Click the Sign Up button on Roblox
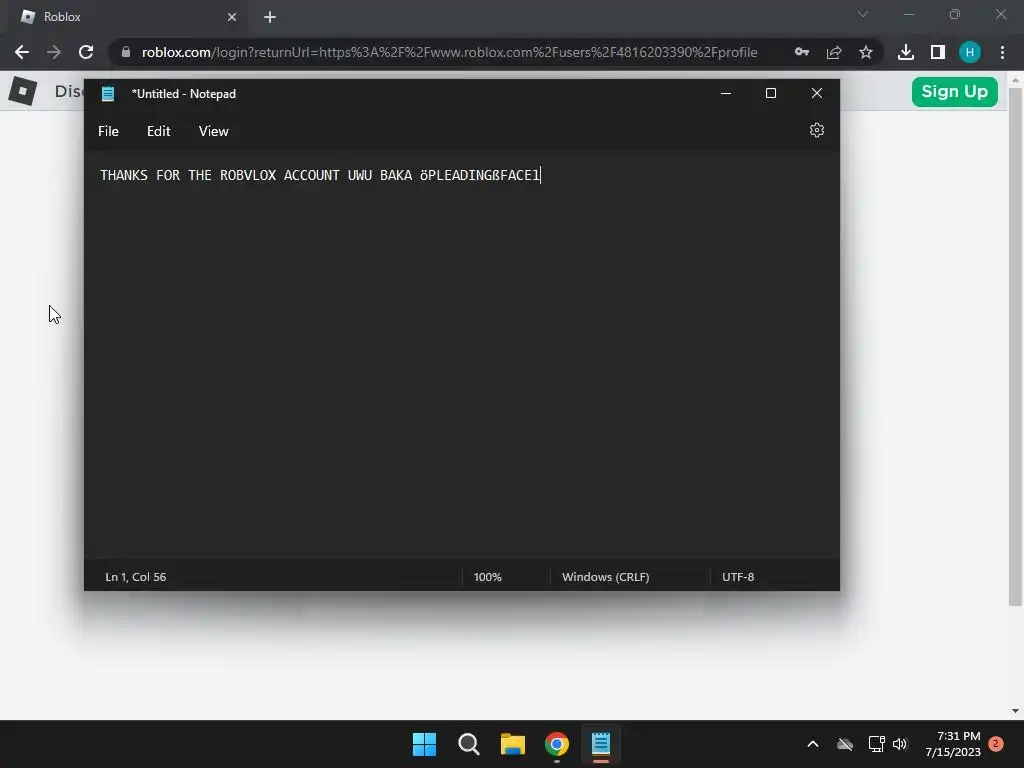This screenshot has width=1024, height=768. [x=954, y=91]
